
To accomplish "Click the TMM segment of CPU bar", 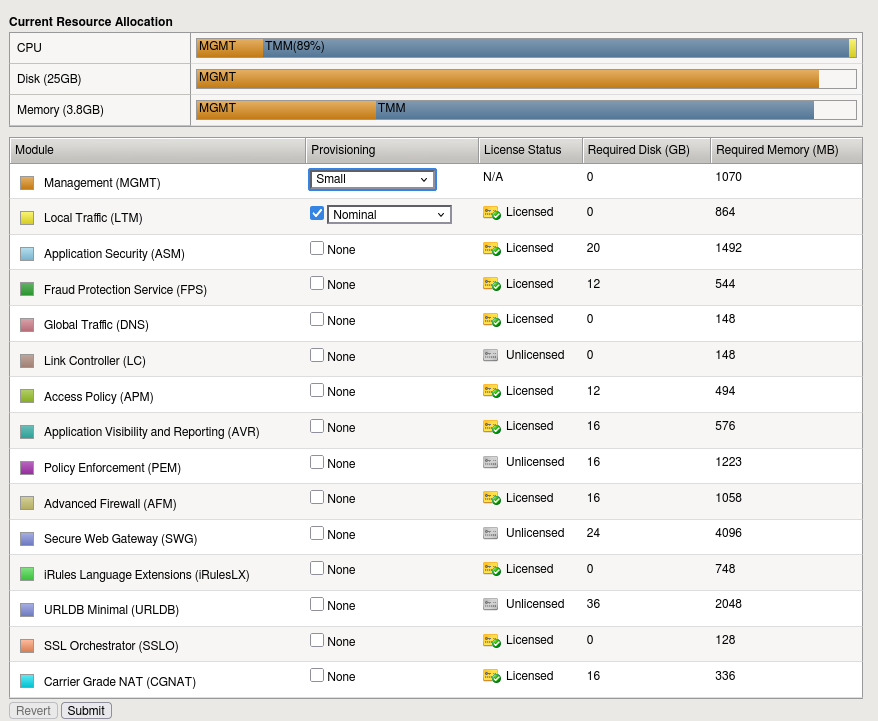I will click(x=555, y=48).
